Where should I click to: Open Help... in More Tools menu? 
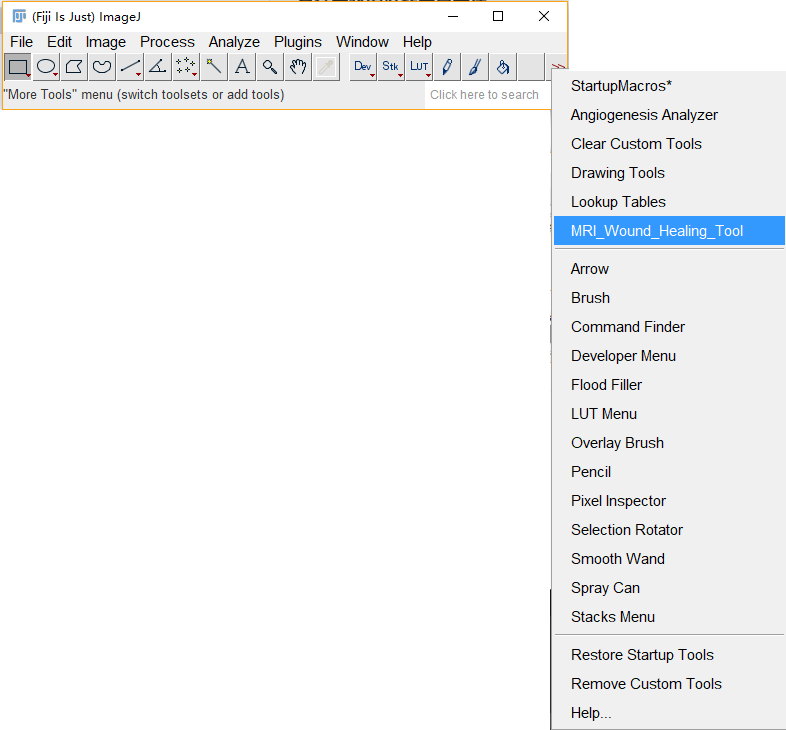[669, 713]
